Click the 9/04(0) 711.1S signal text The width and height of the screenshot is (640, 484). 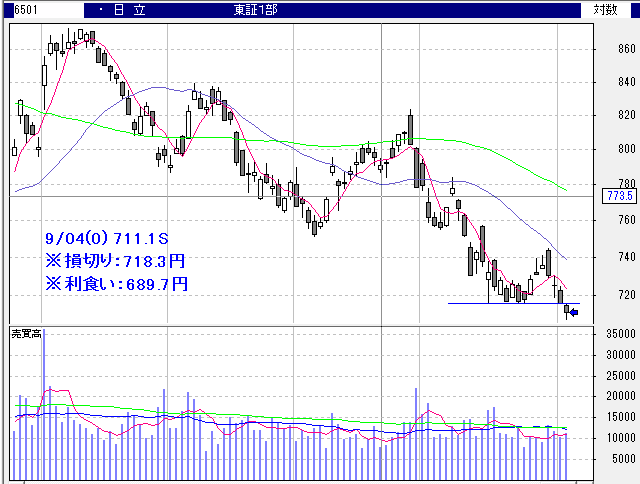point(104,240)
